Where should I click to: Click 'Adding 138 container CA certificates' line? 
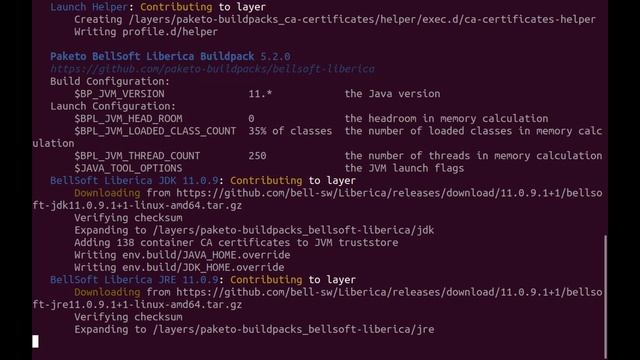coord(236,242)
